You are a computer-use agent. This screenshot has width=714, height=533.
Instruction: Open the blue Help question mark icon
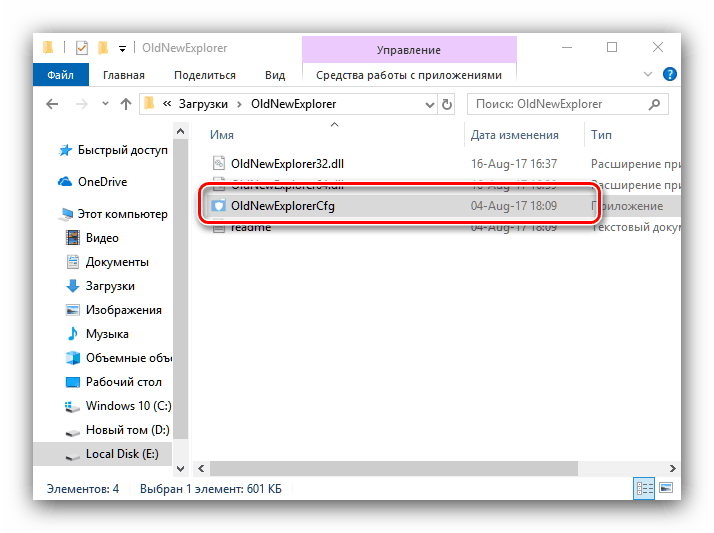[x=669, y=74]
